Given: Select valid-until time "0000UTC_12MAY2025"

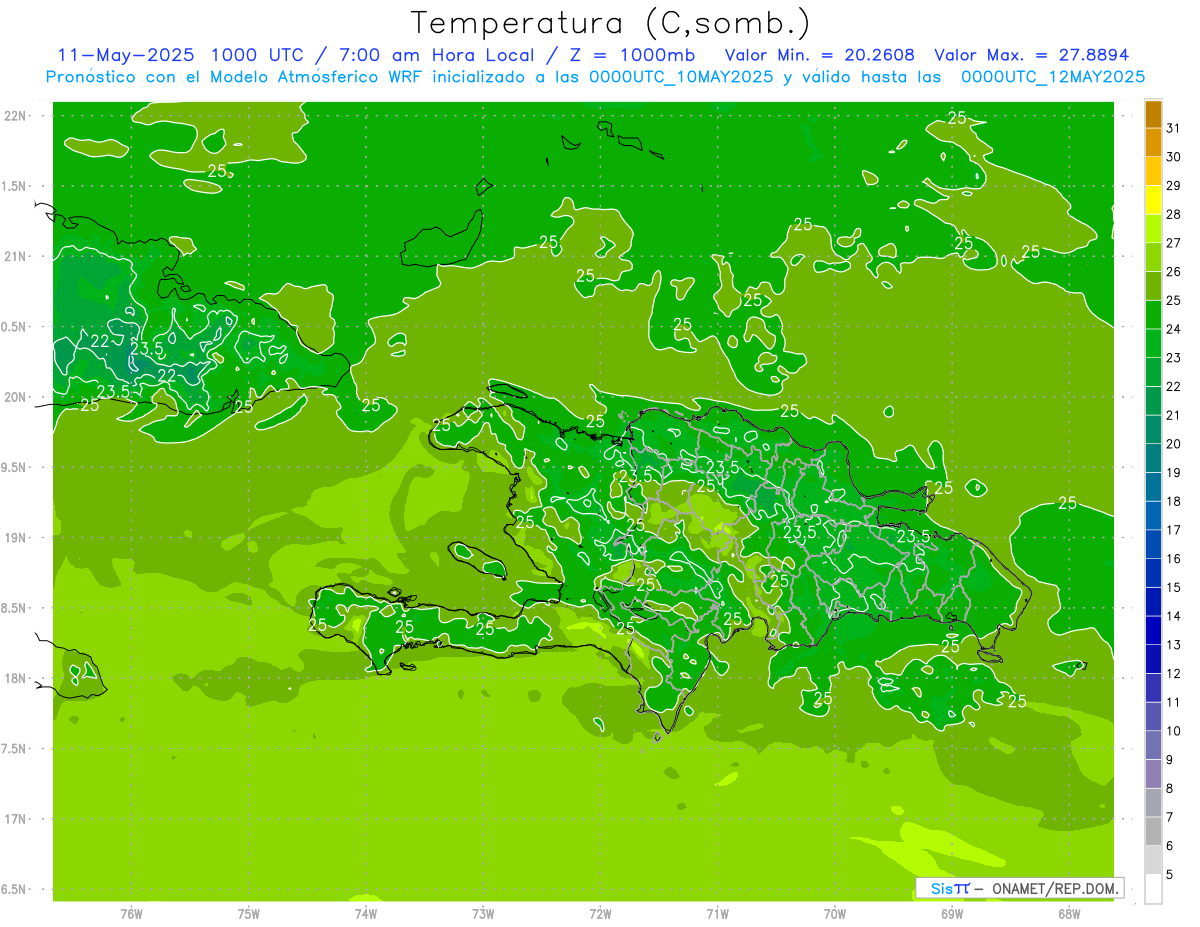Looking at the screenshot, I should (x=1053, y=76).
